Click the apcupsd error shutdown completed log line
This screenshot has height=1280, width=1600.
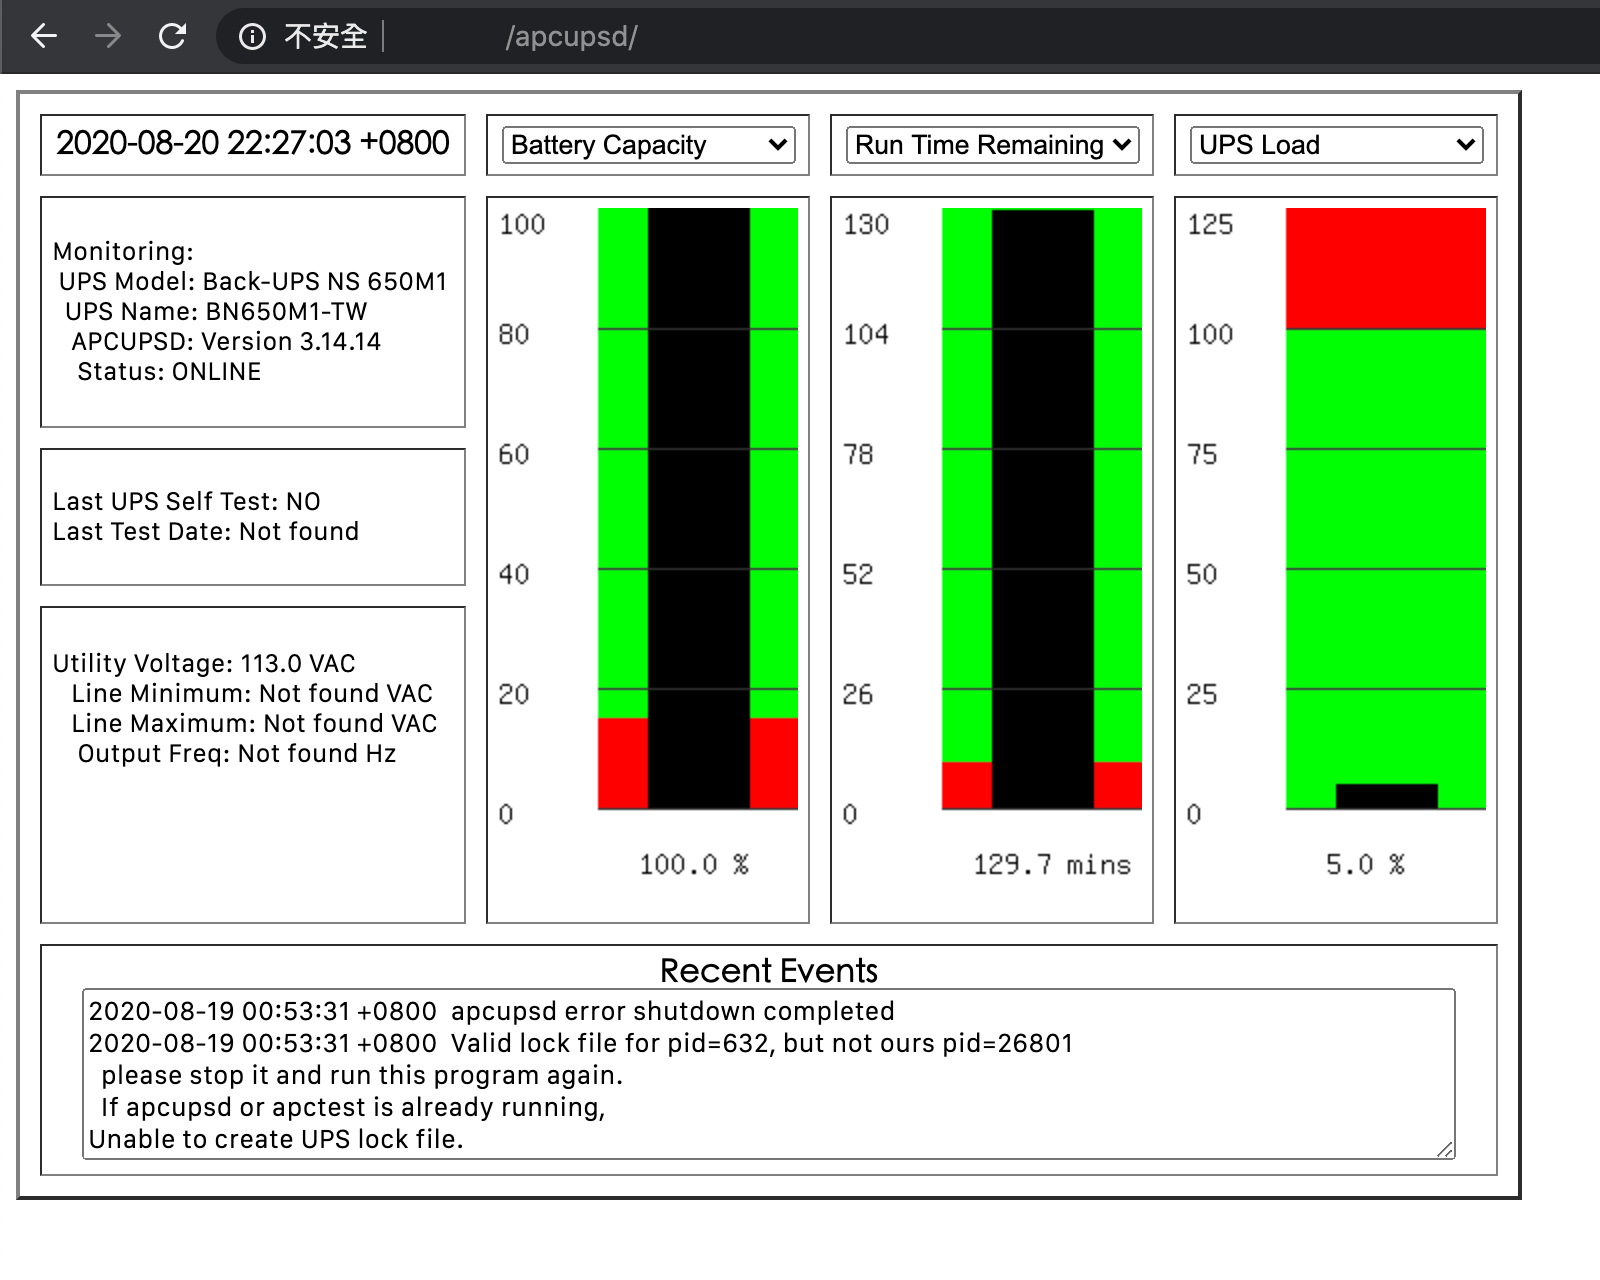tap(491, 1011)
